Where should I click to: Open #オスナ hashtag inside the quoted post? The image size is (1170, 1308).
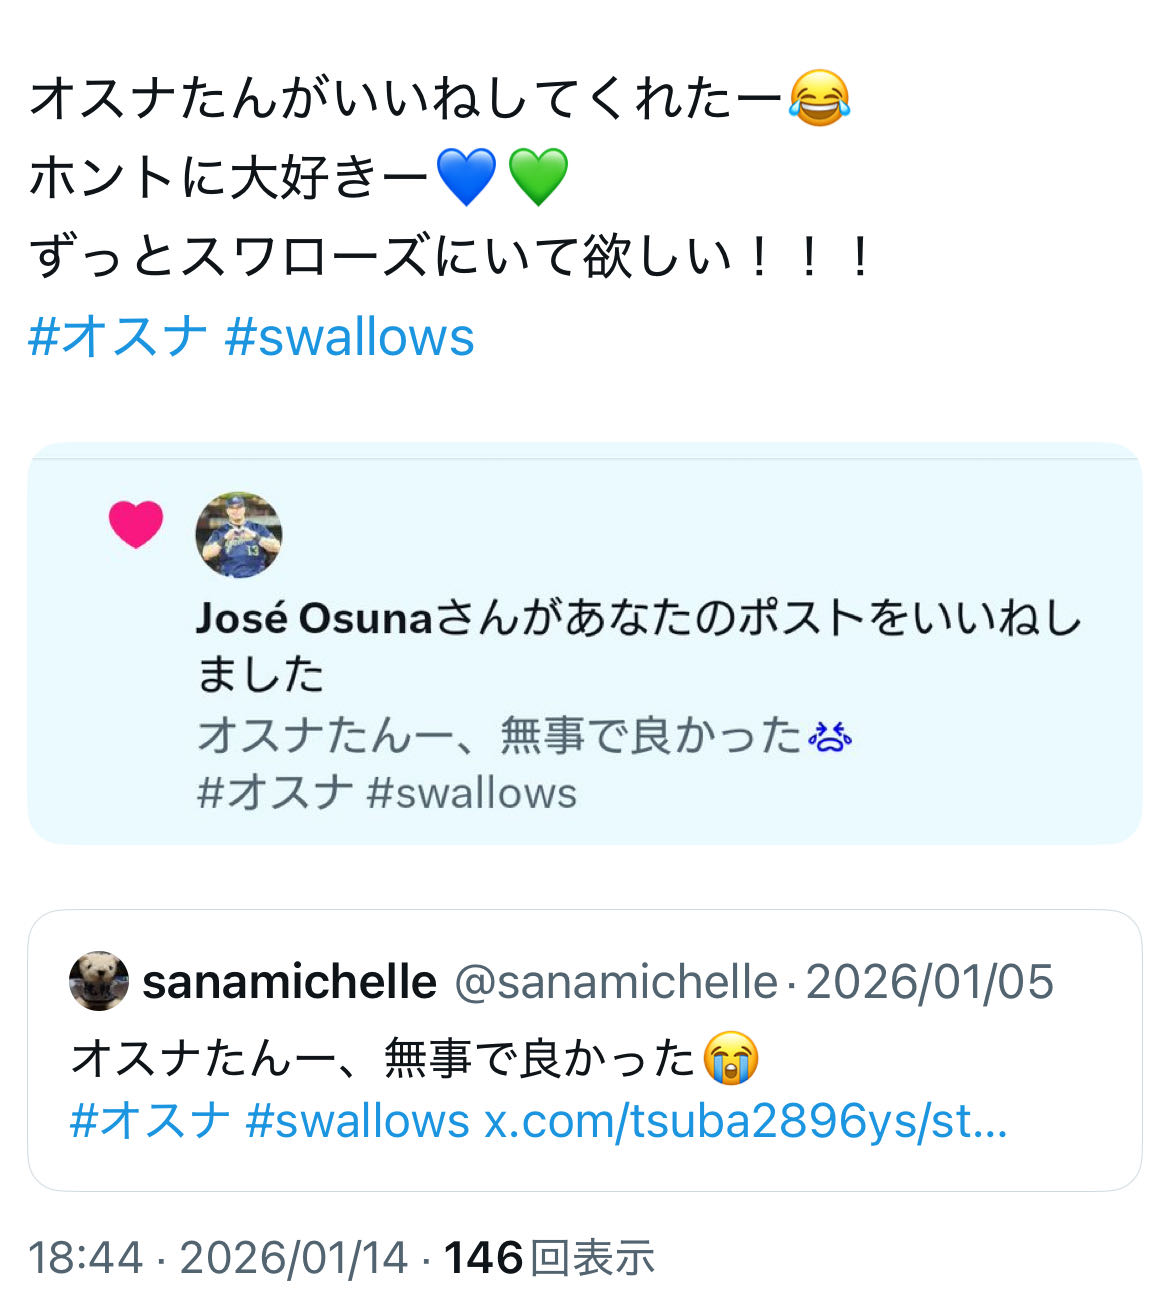click(151, 1121)
